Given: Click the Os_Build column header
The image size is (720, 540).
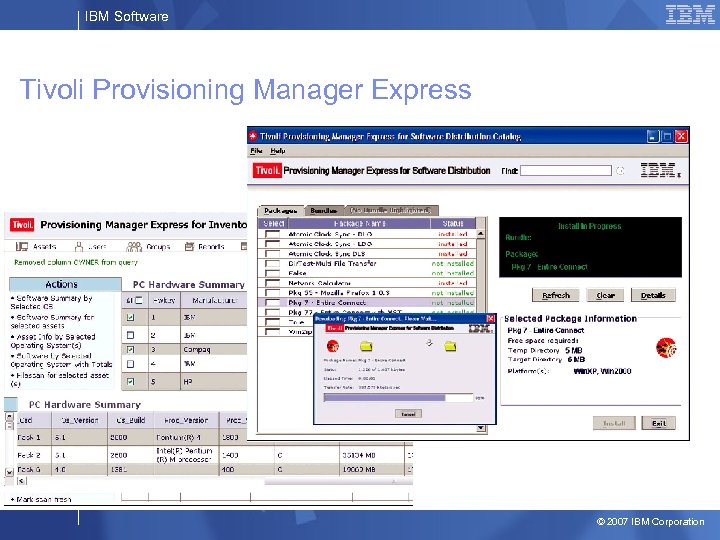Looking at the screenshot, I should coord(131,420).
